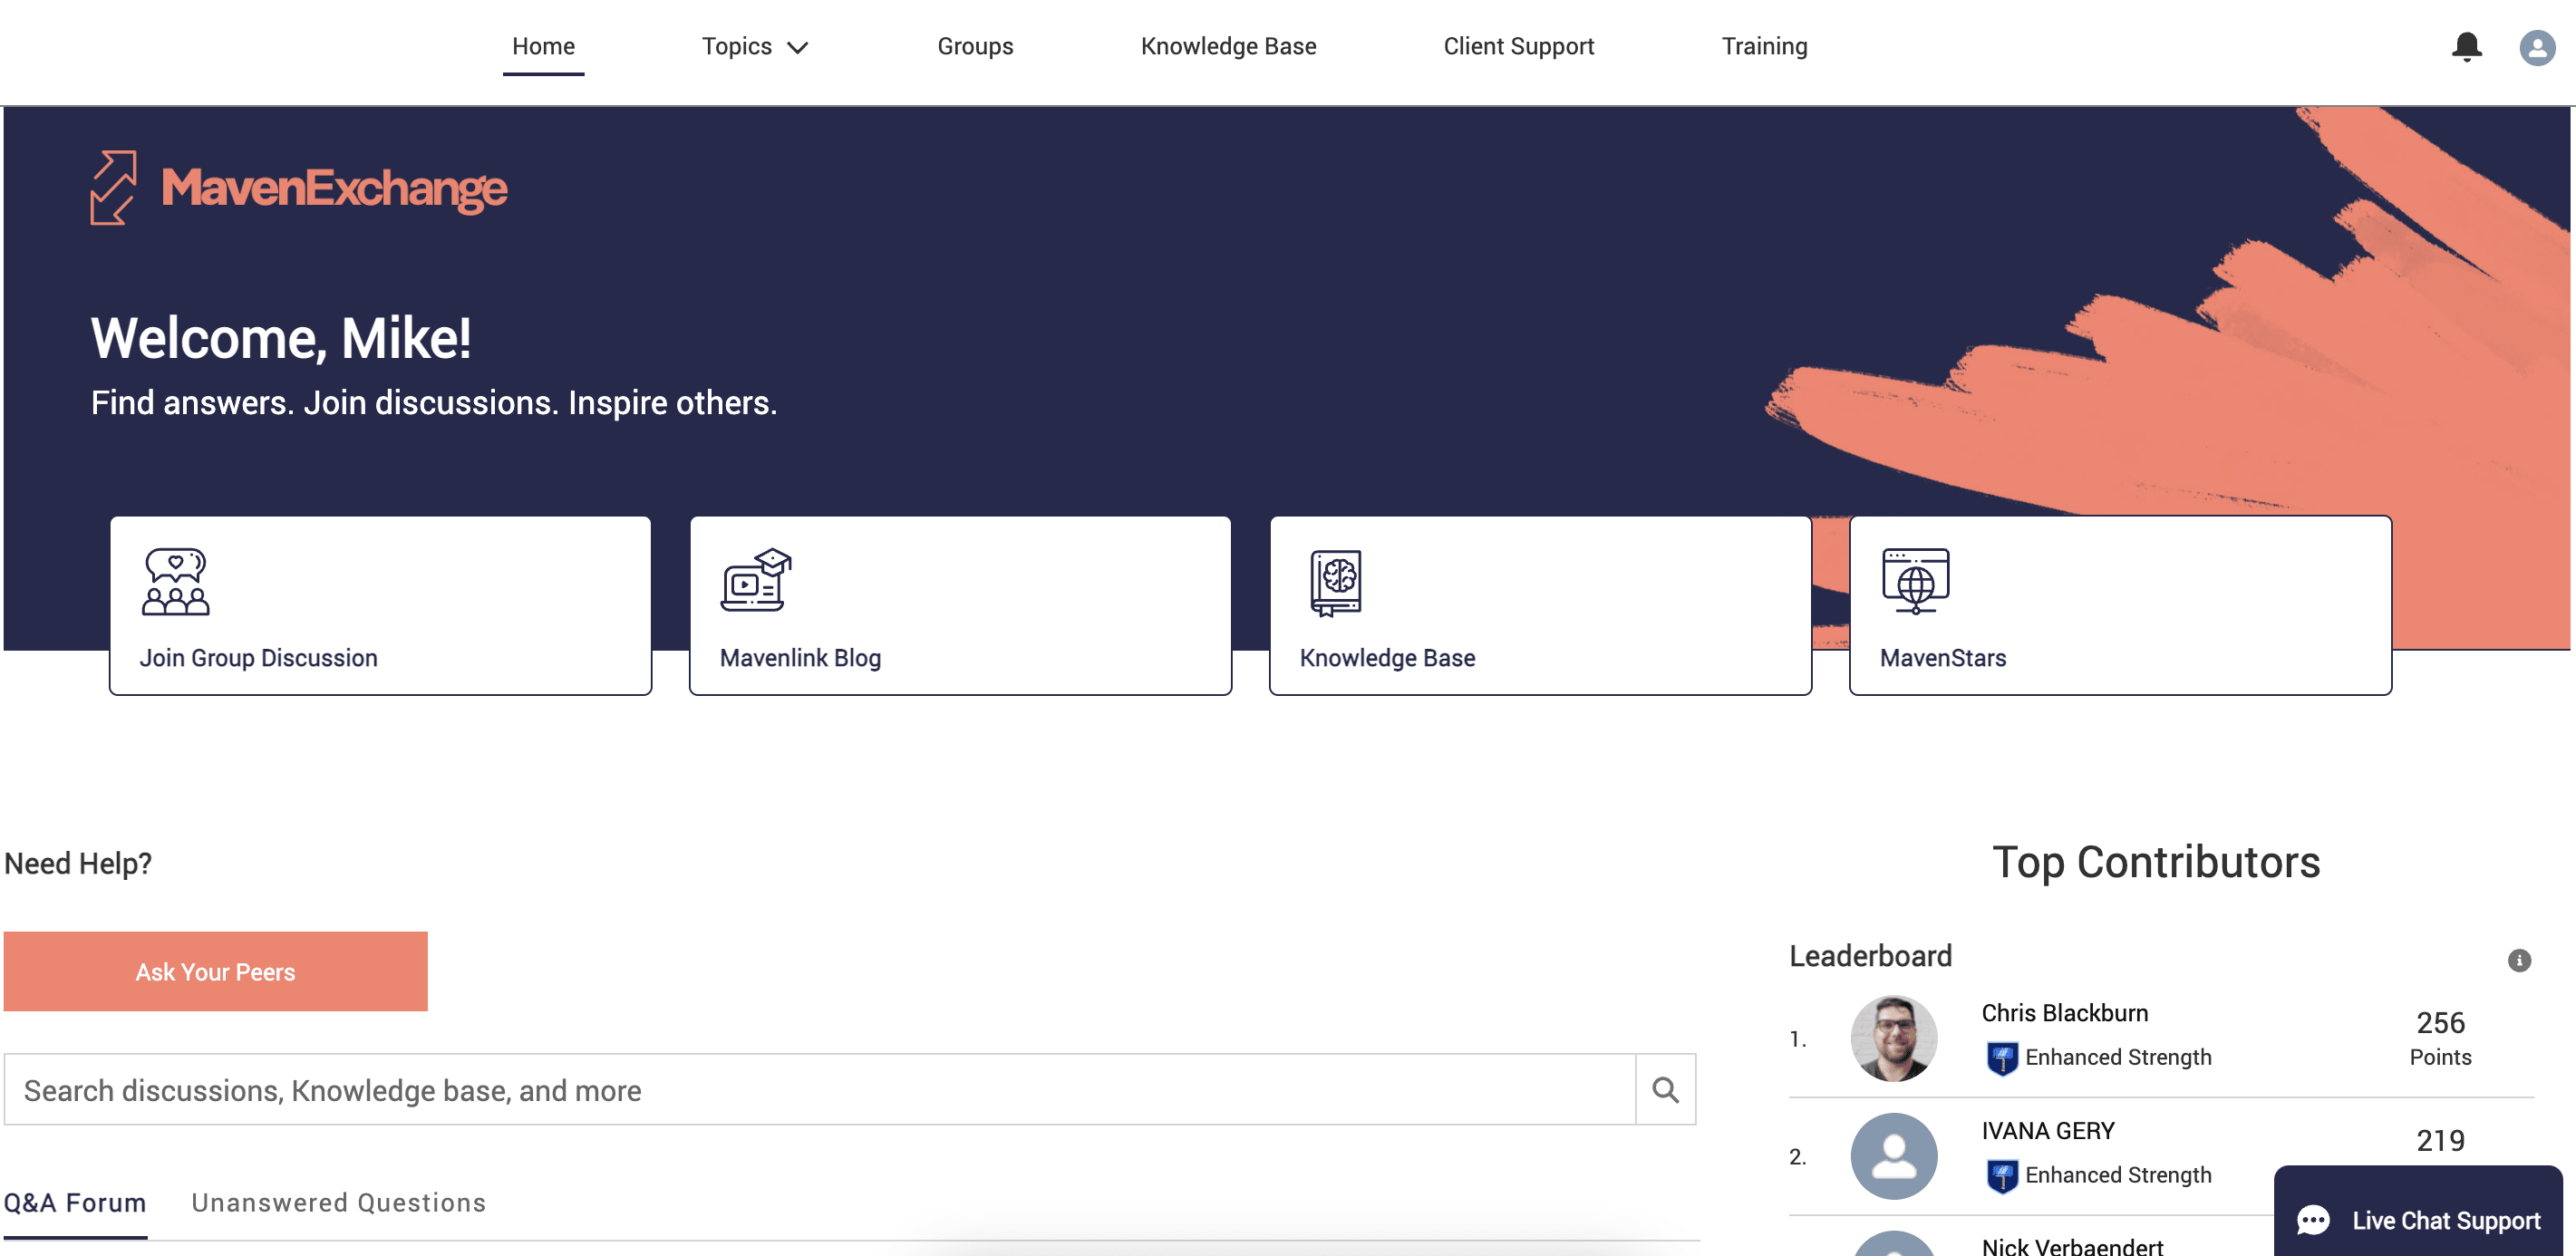Open Client Support page
Image resolution: width=2576 pixels, height=1256 pixels.
[x=1518, y=47]
